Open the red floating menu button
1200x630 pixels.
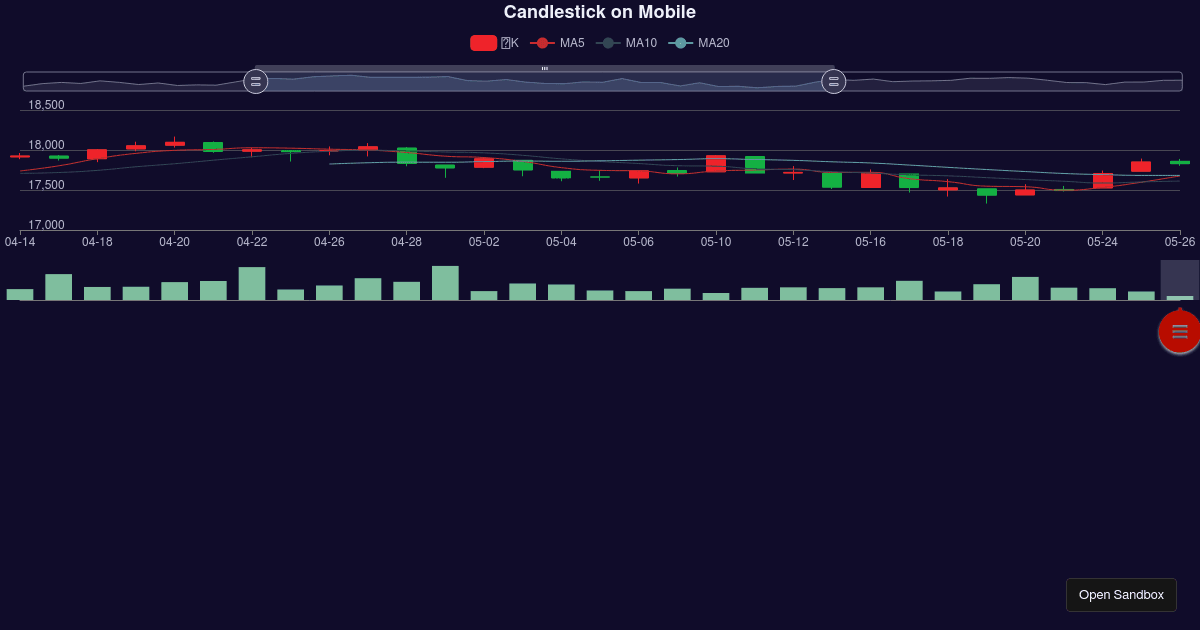pyautogui.click(x=1180, y=331)
